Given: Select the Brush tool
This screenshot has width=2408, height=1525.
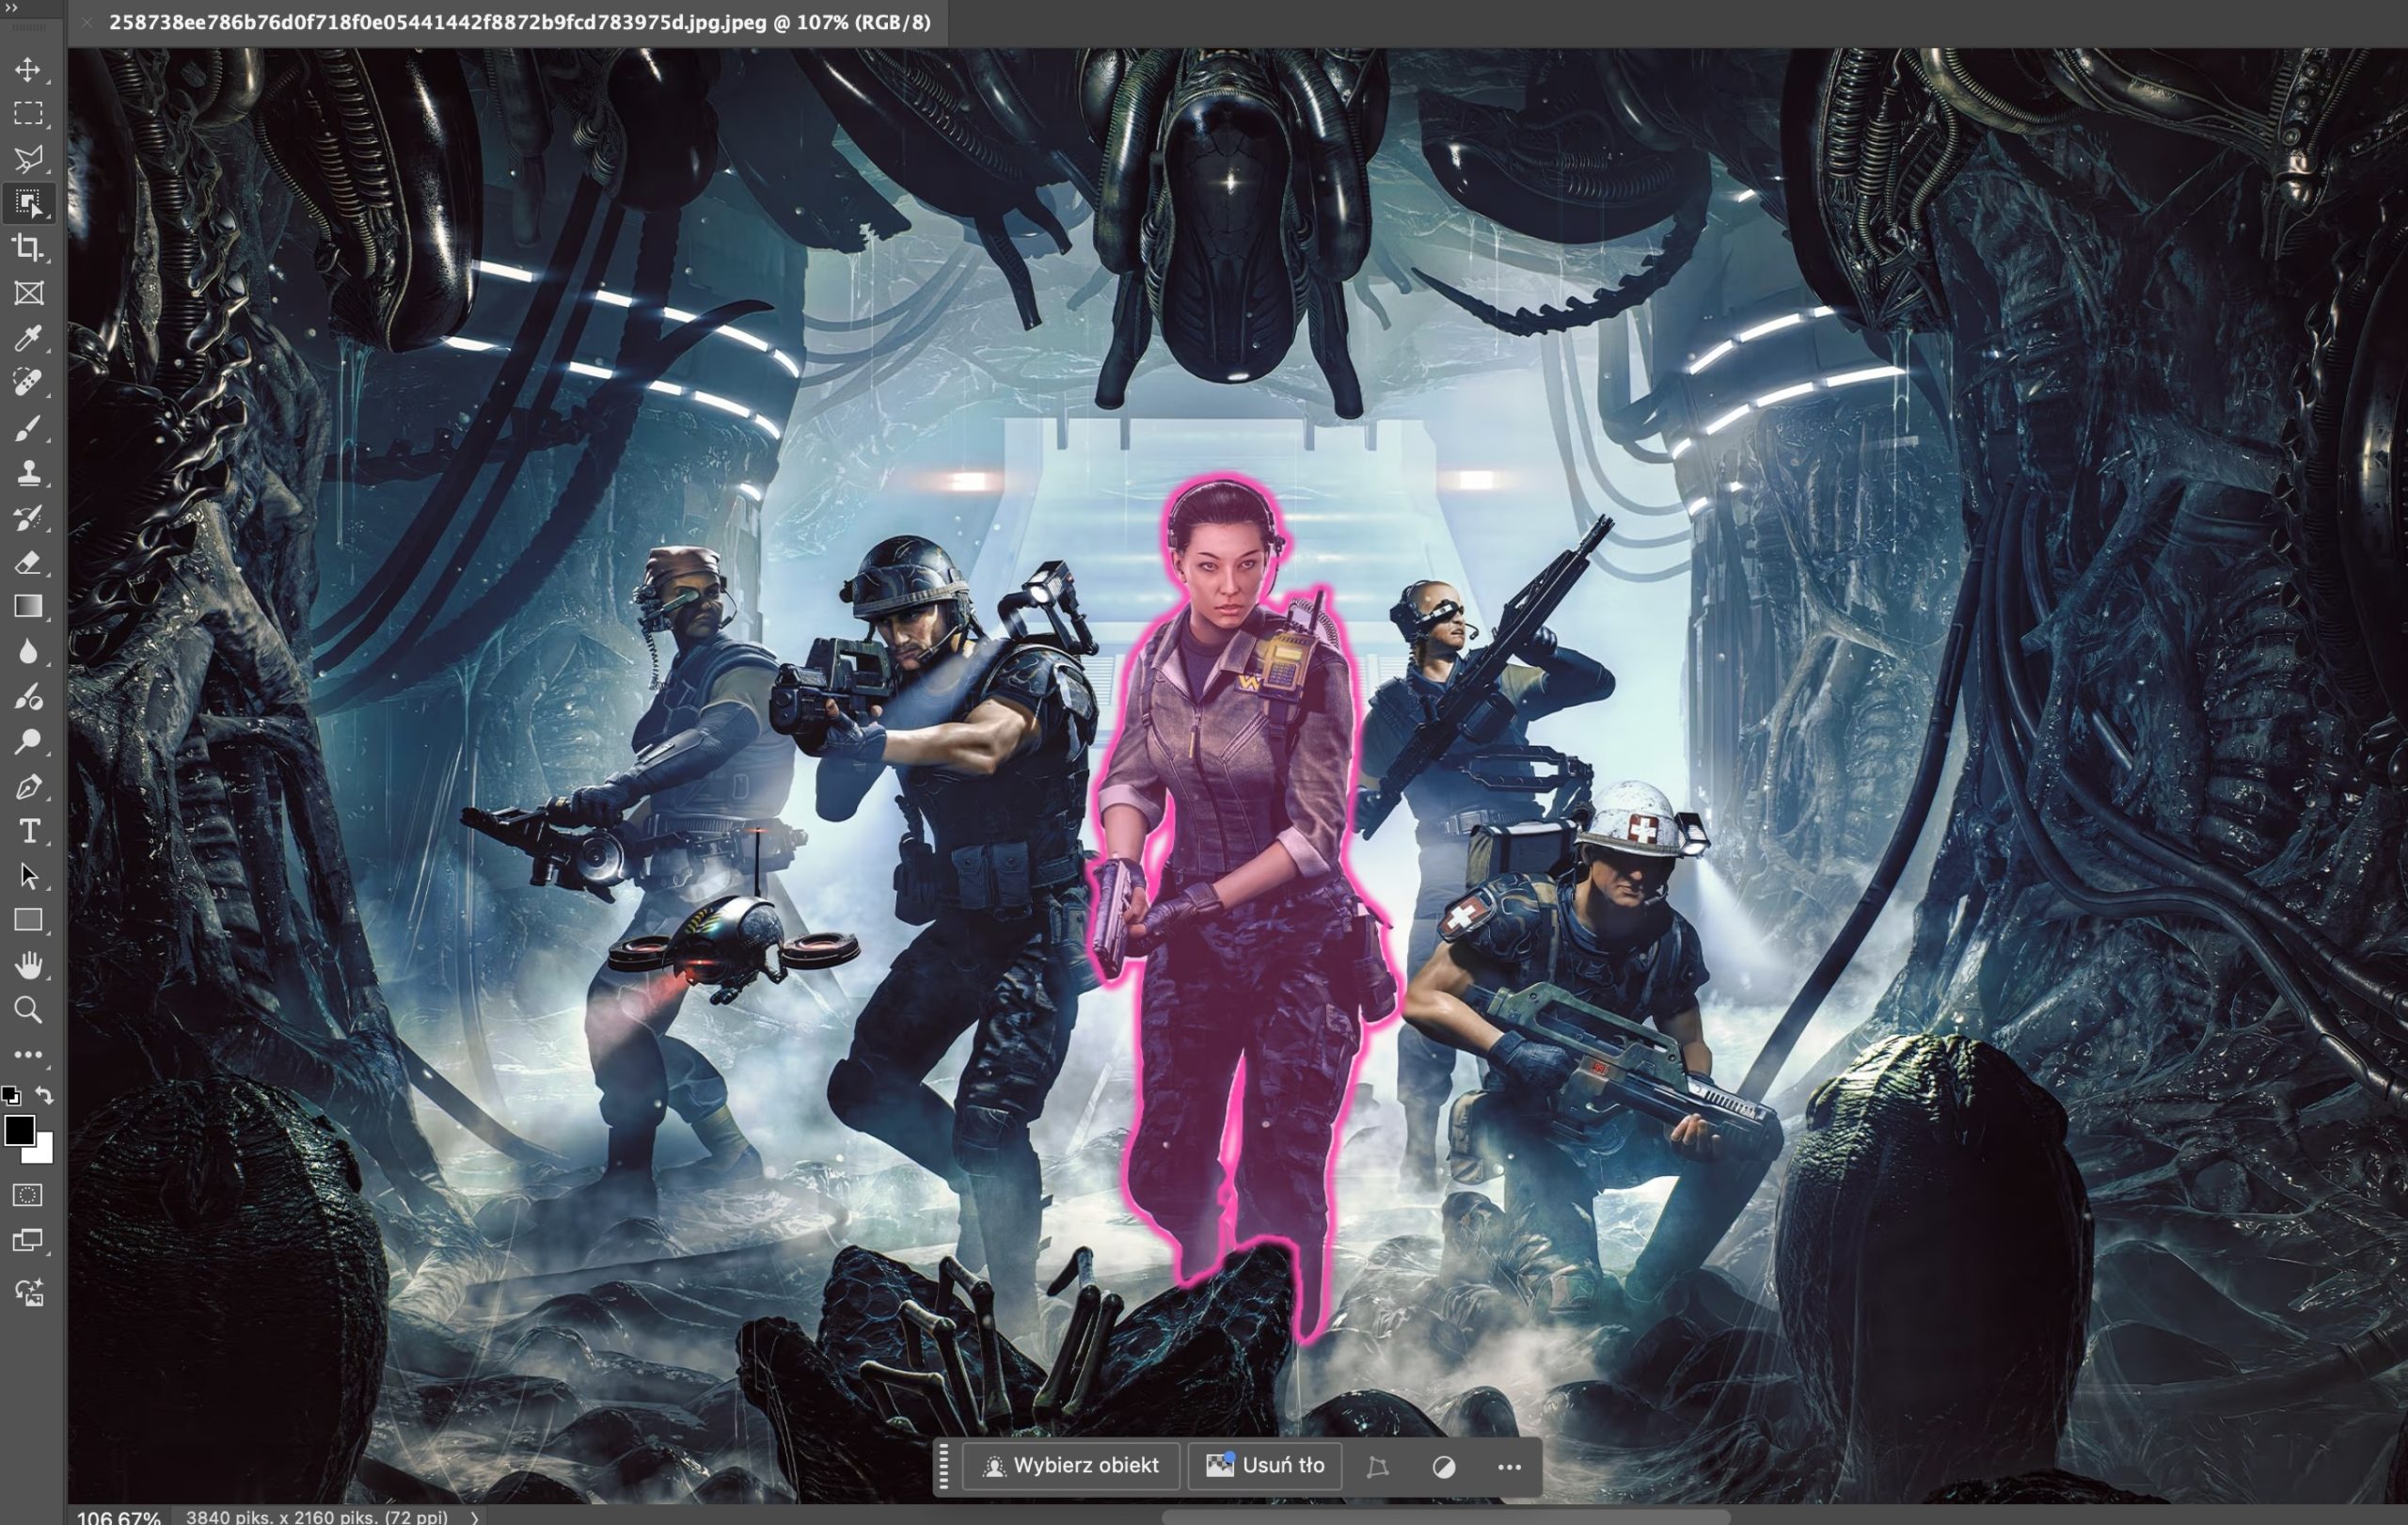Looking at the screenshot, I should point(28,428).
